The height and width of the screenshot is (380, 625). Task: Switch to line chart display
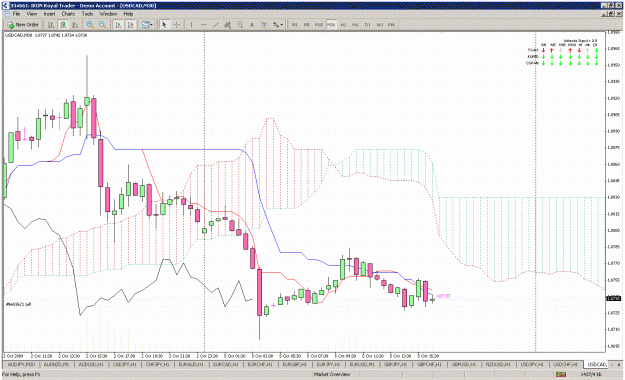pyautogui.click(x=75, y=25)
